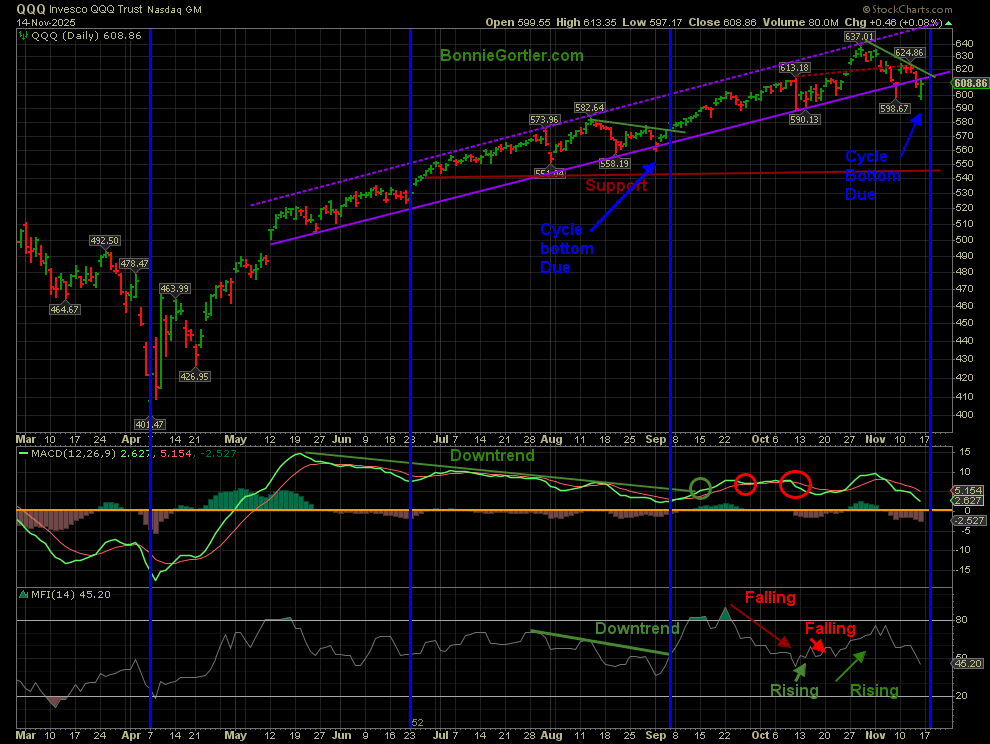Click the current price tag 608.86 on right axis

click(x=969, y=83)
